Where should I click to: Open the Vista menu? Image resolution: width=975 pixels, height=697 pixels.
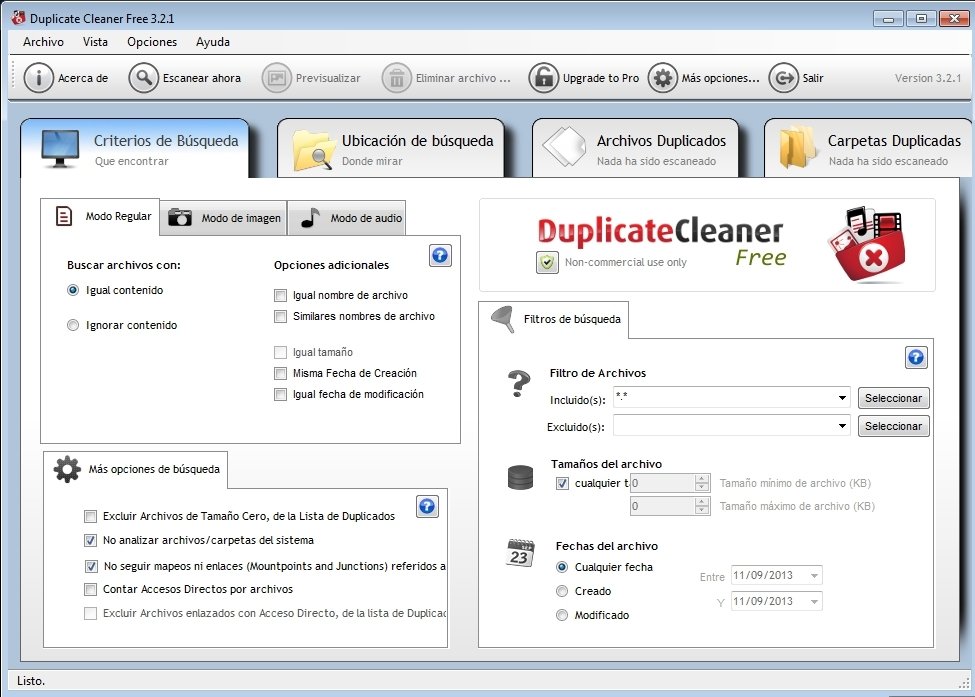[x=95, y=42]
